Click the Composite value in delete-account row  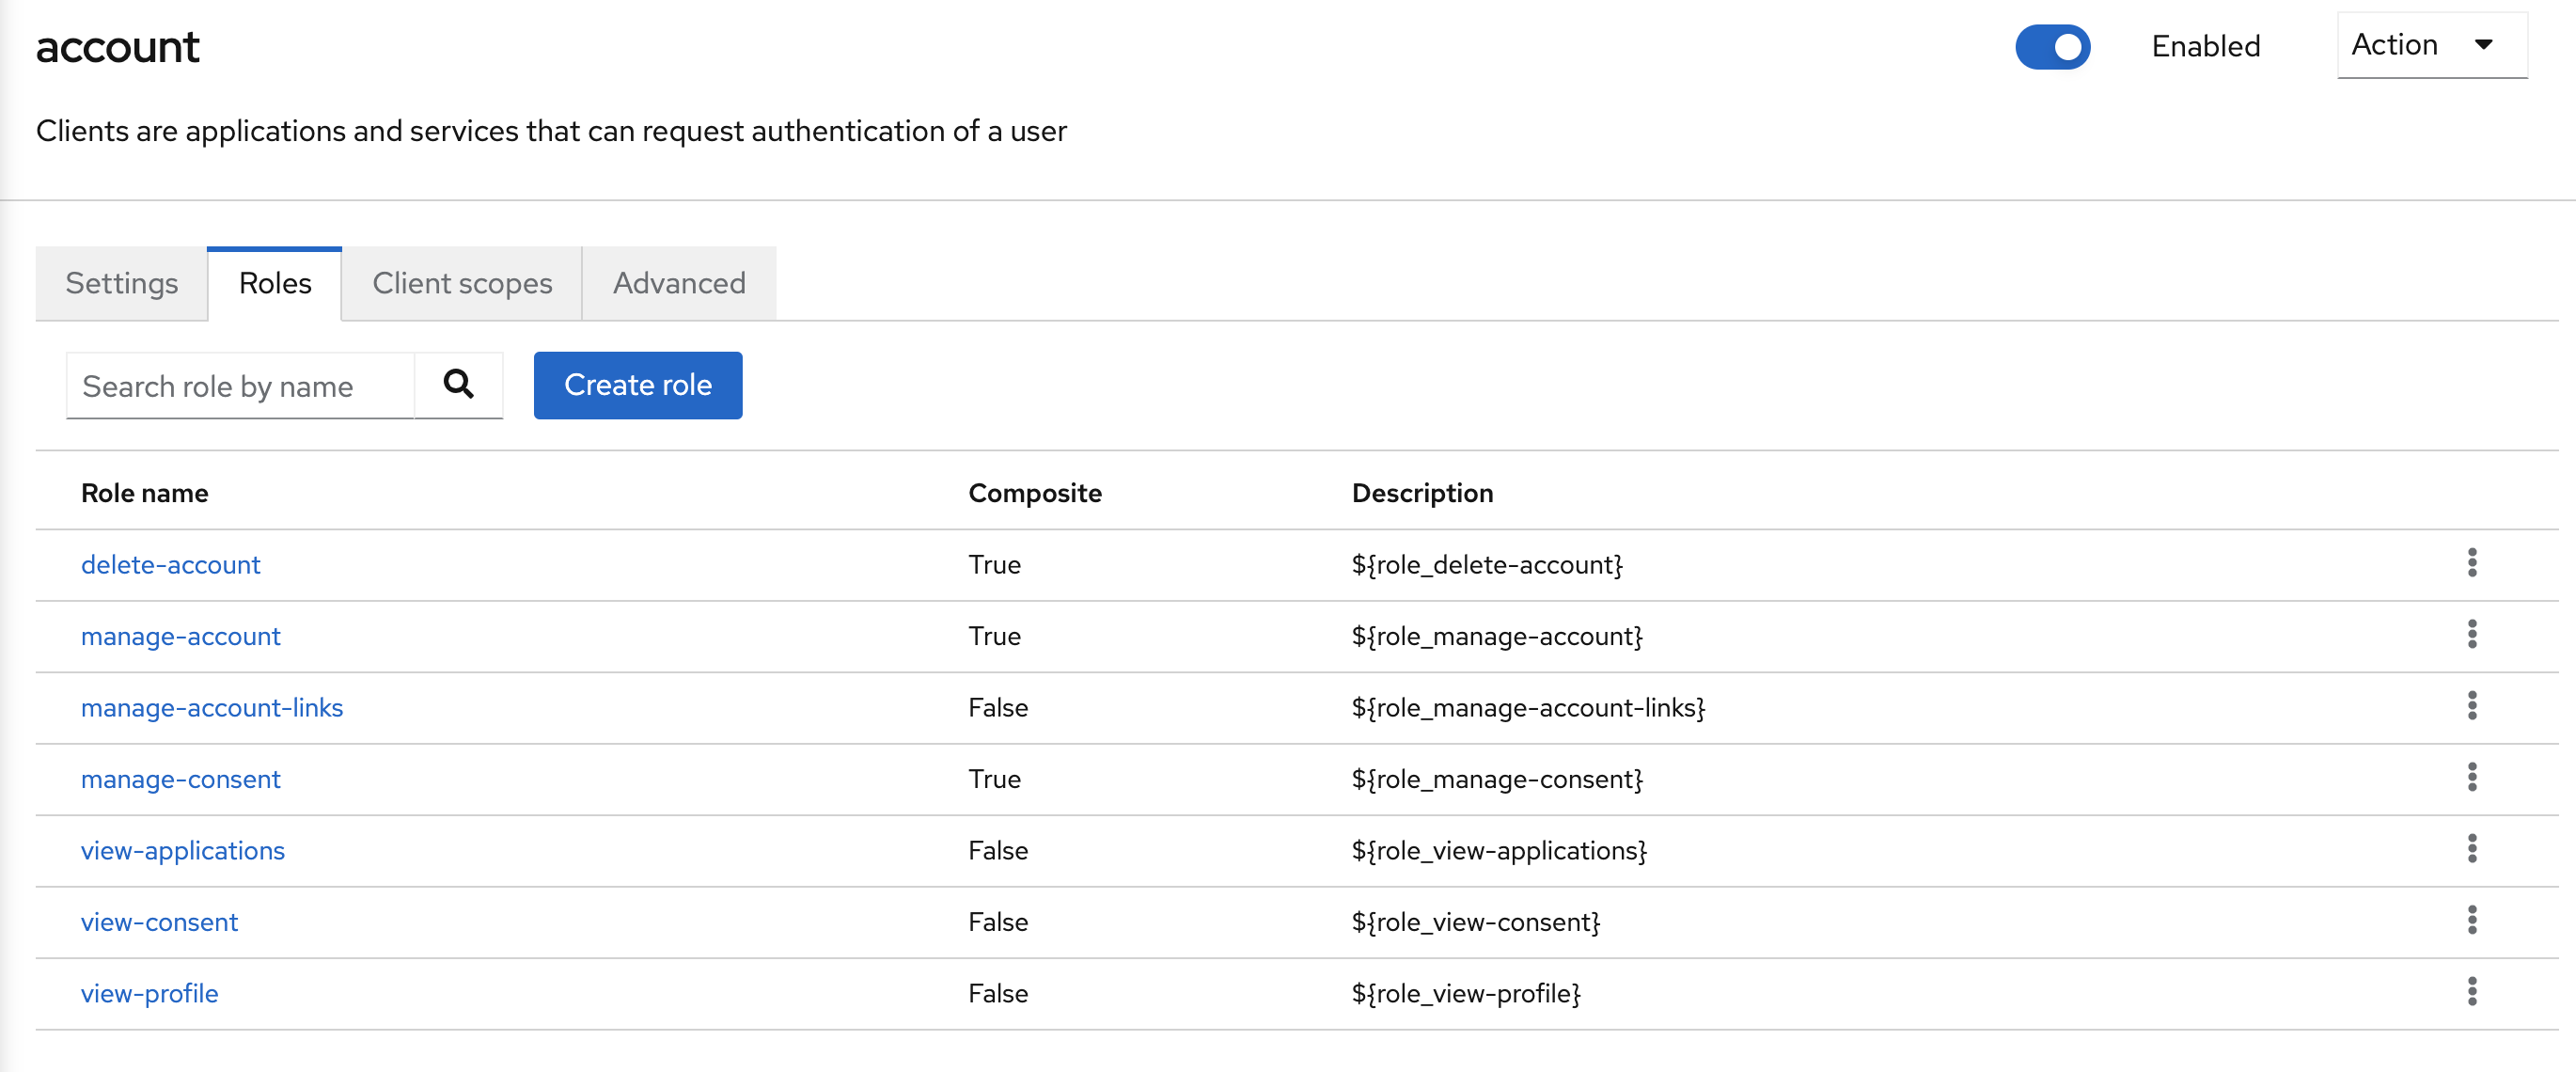(x=994, y=565)
